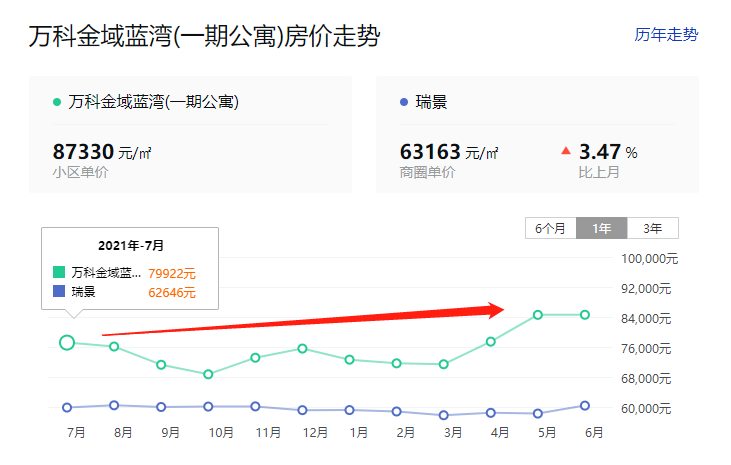
Task: Click the 60,000元 axis label
Action: [646, 409]
